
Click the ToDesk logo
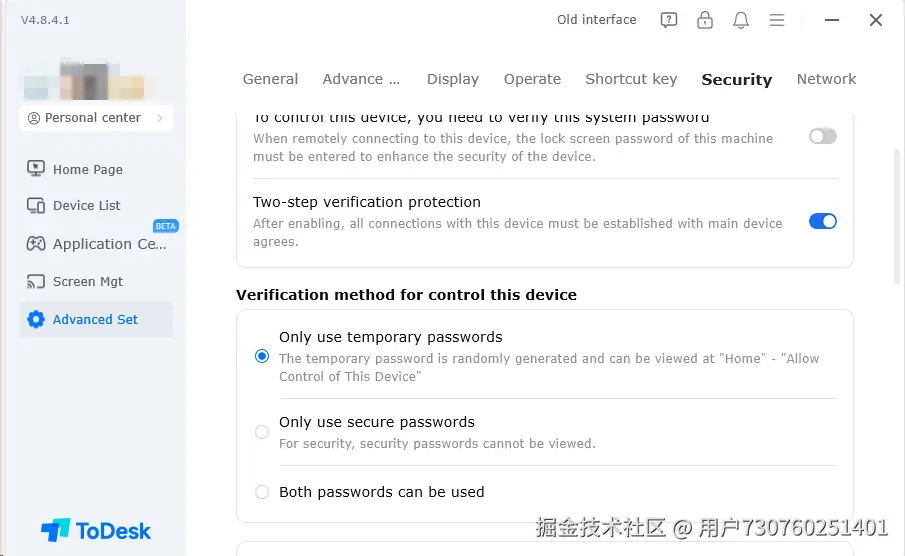tap(96, 530)
